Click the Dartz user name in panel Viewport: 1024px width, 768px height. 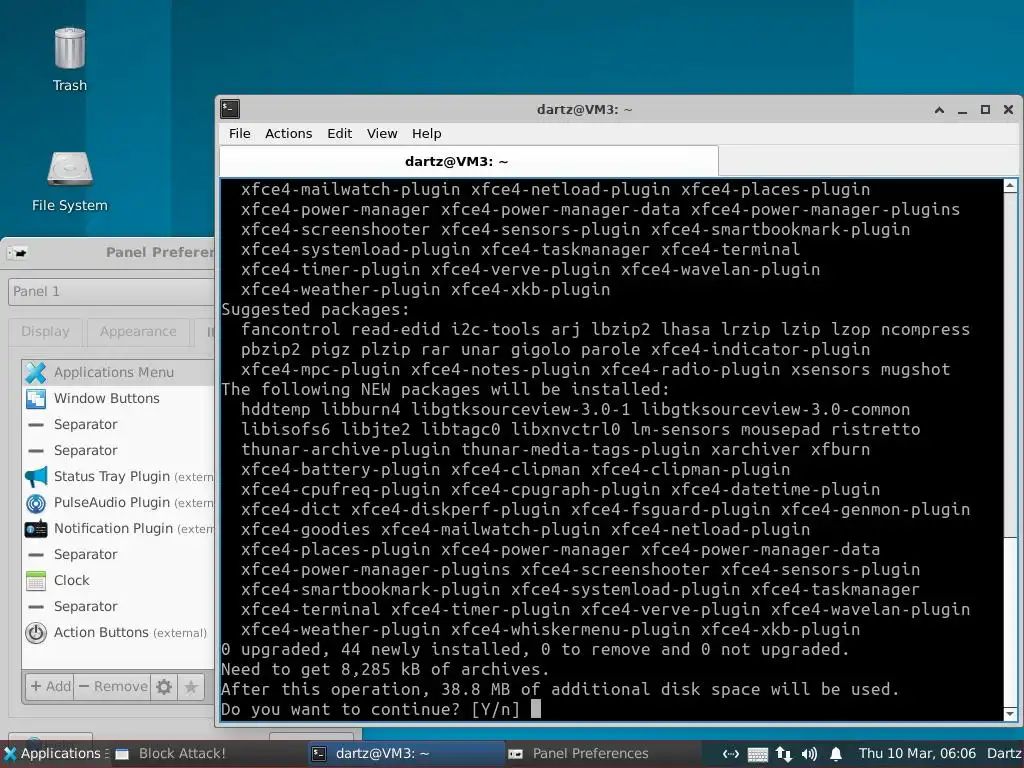(x=1004, y=754)
